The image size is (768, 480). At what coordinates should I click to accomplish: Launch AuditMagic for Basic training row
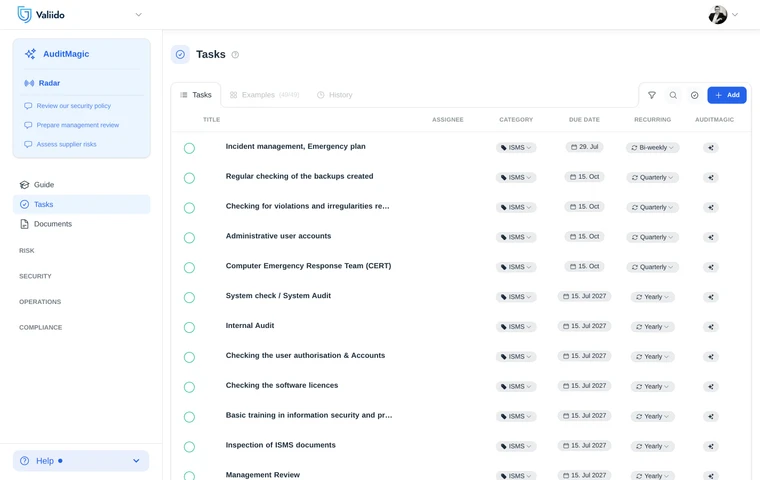click(711, 416)
